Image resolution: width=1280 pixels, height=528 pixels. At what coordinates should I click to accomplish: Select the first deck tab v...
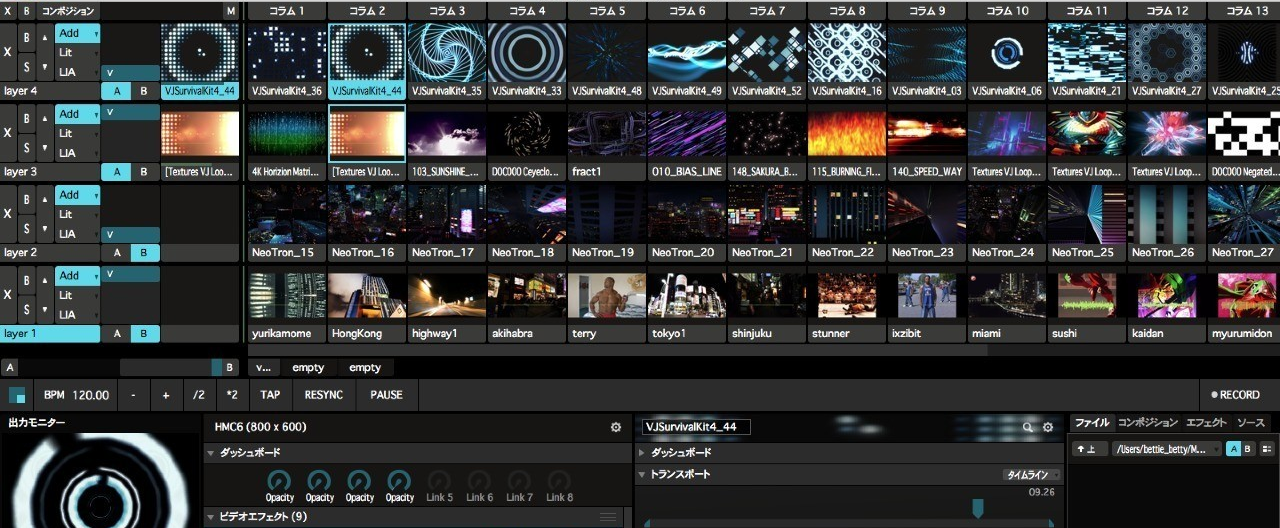pyautogui.click(x=264, y=367)
